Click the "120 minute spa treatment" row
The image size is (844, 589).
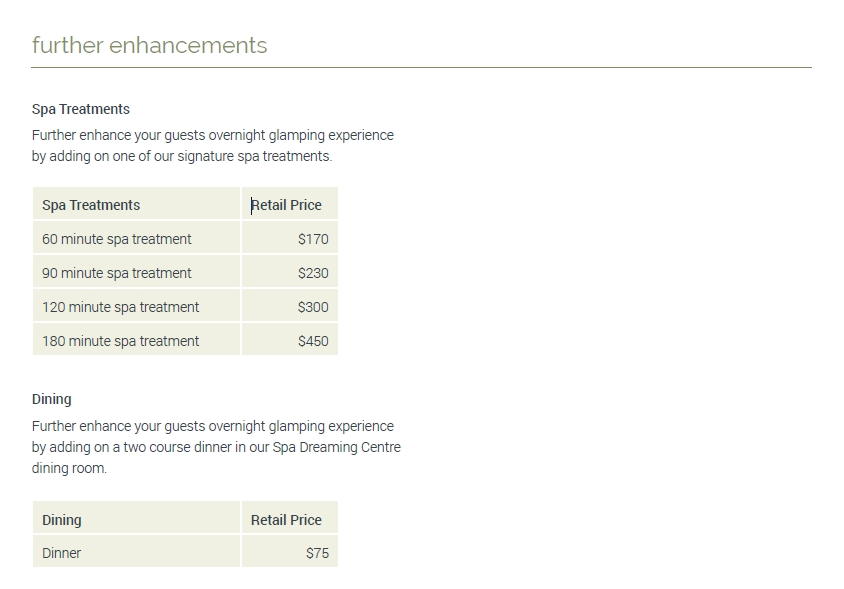tap(121, 307)
